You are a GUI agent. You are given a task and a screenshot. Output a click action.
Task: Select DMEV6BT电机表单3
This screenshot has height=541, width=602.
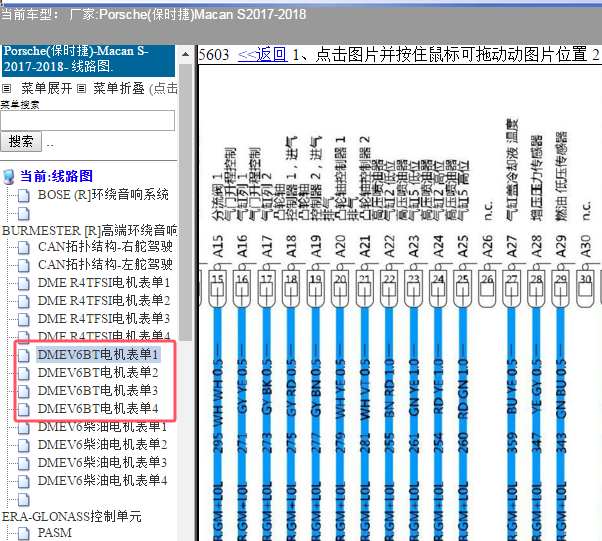(98, 390)
